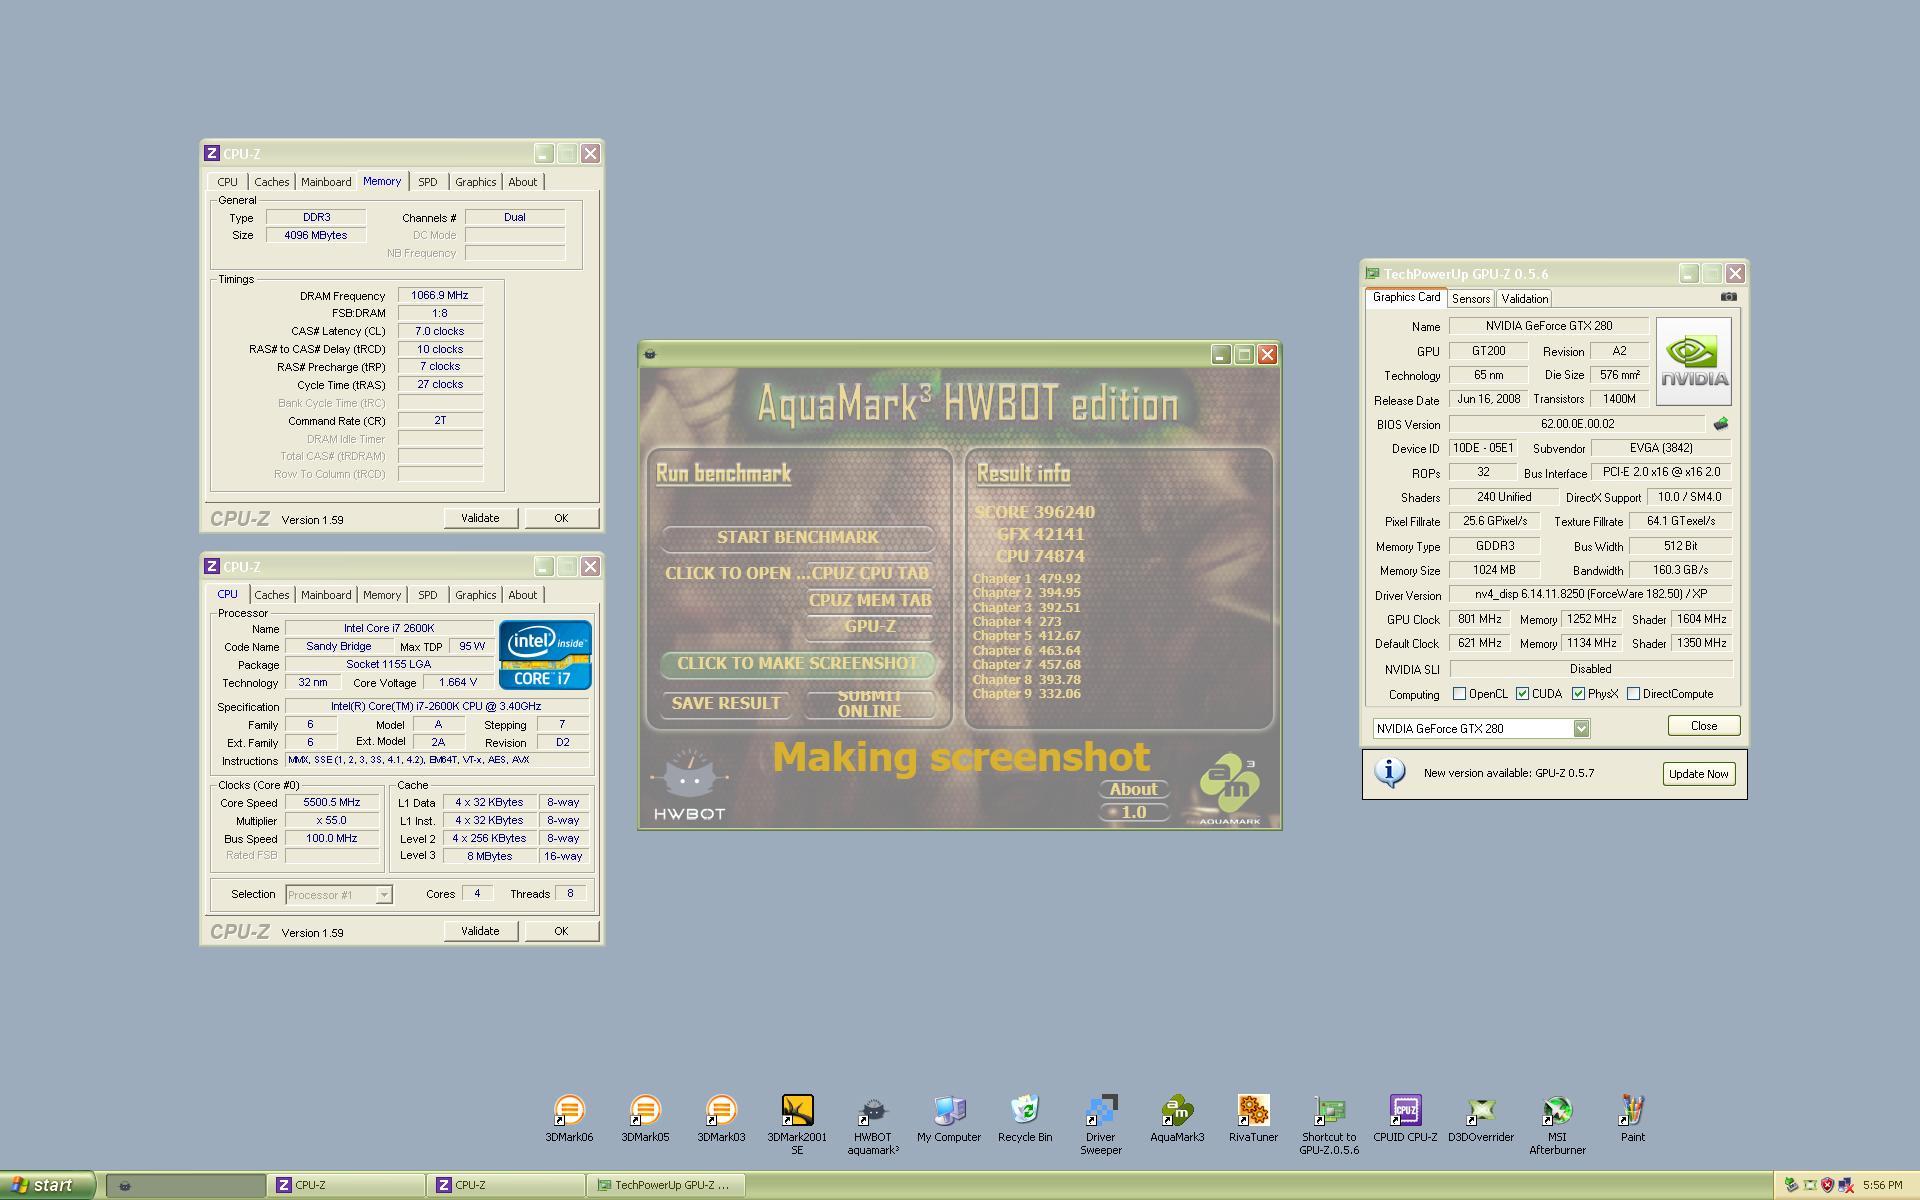Click the BIOS Version 62.00.0E.00.02 field
The image size is (1920, 1200).
pyautogui.click(x=1577, y=424)
